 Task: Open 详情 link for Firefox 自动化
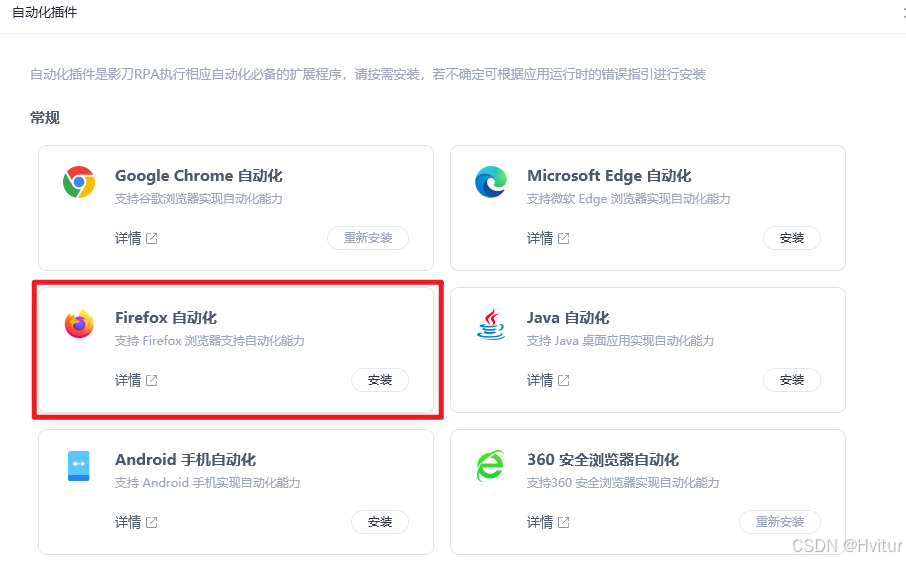pos(128,380)
